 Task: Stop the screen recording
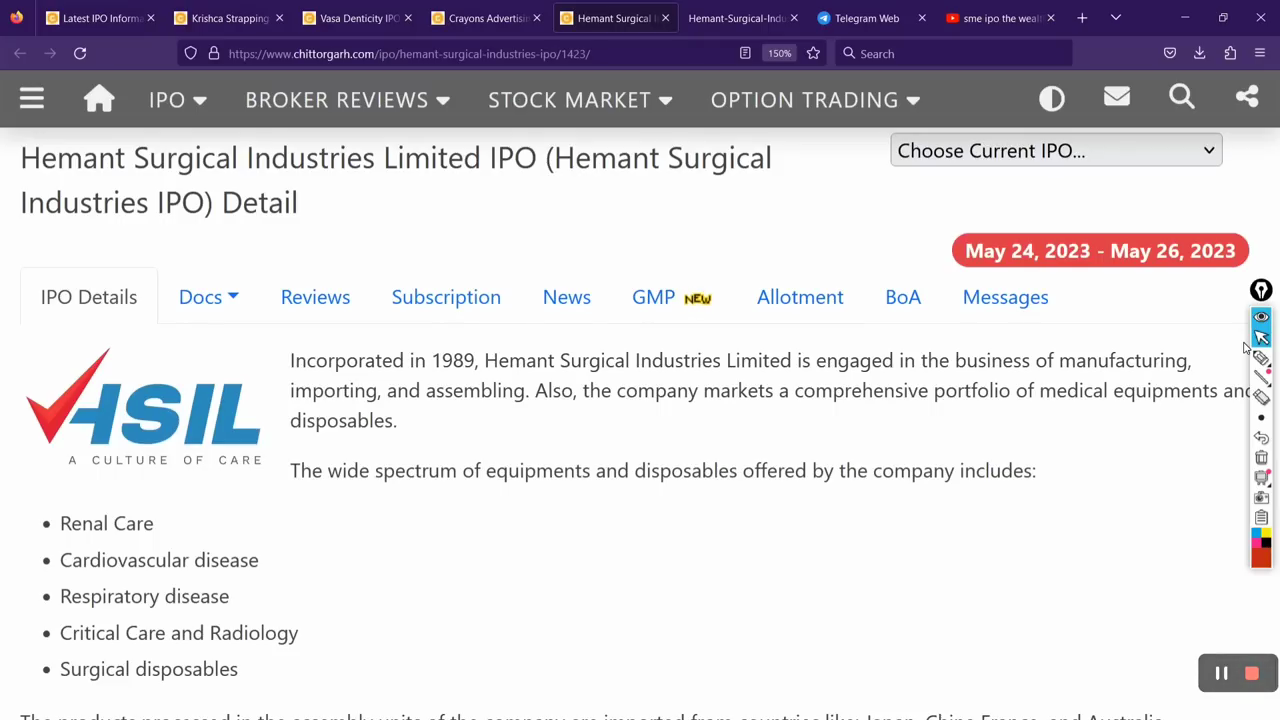(x=1252, y=673)
